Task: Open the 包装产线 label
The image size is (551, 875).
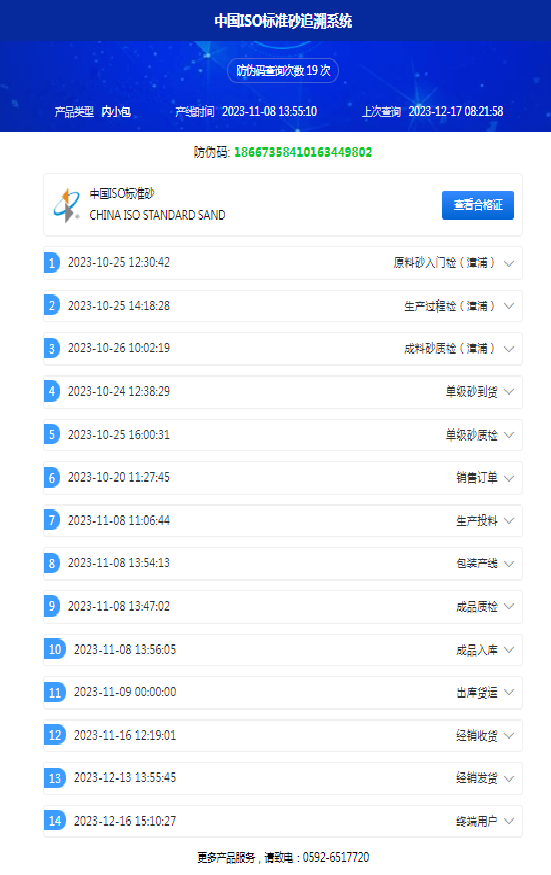Action: (x=477, y=564)
